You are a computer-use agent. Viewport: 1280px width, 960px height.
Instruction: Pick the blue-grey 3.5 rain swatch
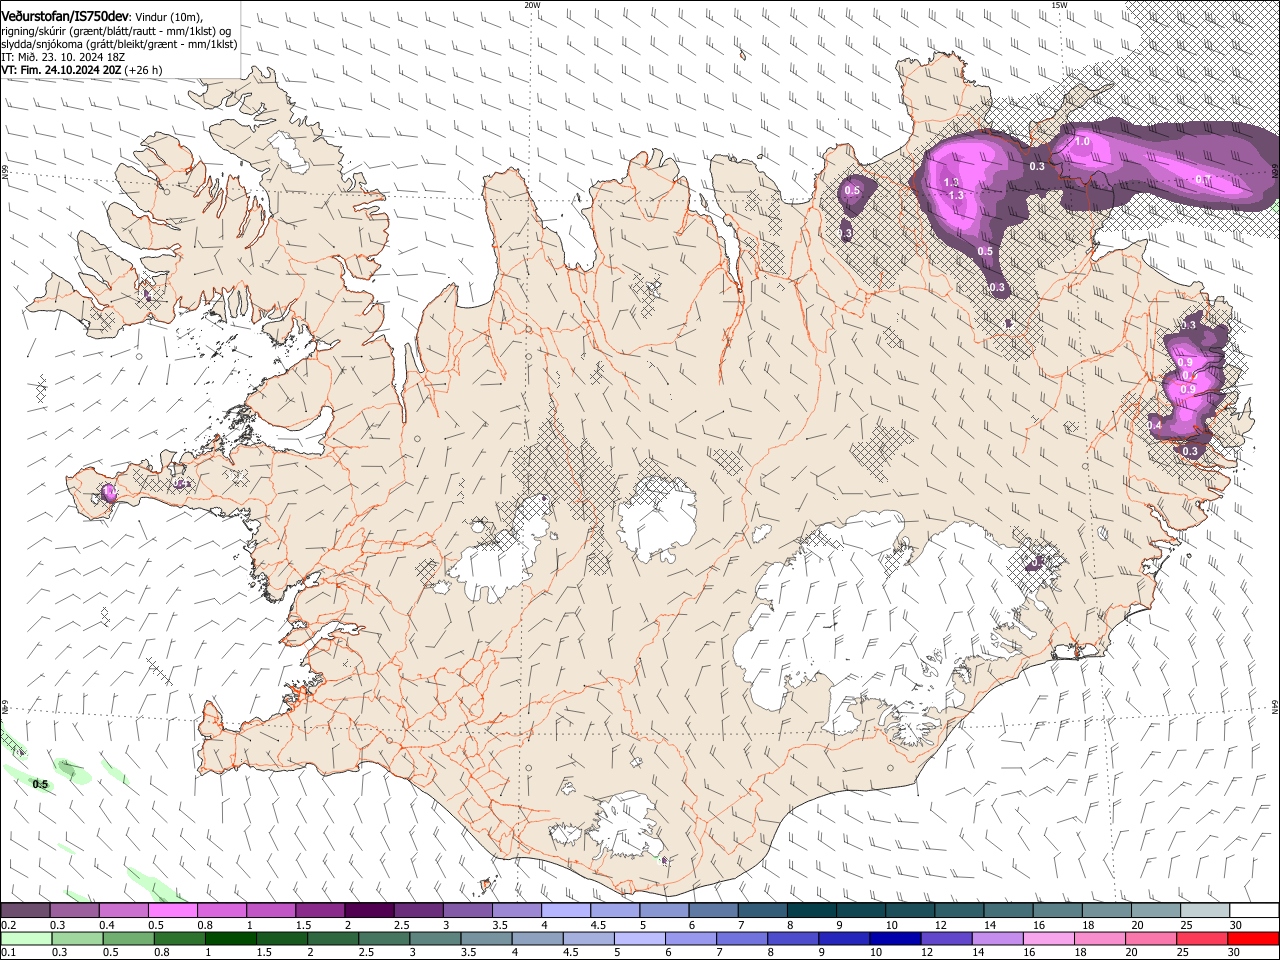[486, 938]
